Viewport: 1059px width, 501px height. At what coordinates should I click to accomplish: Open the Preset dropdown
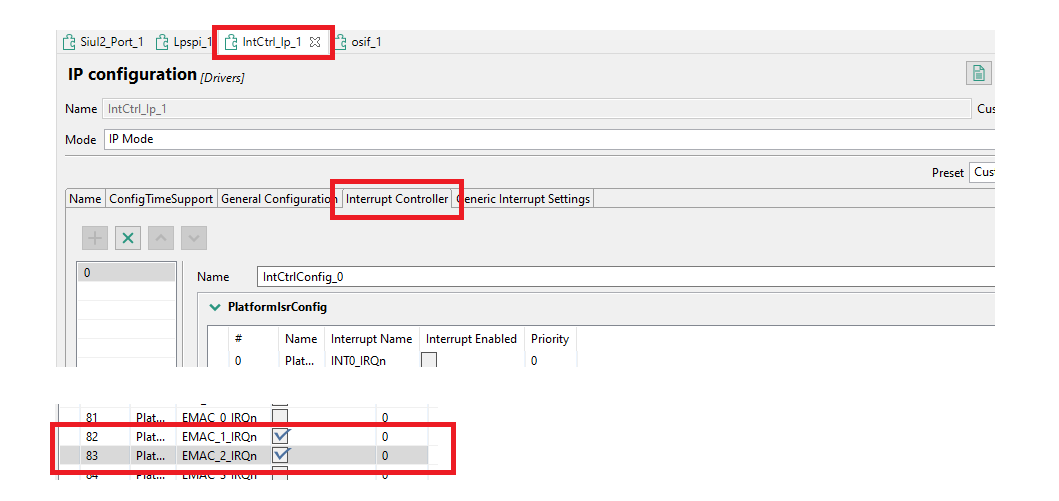[982, 173]
